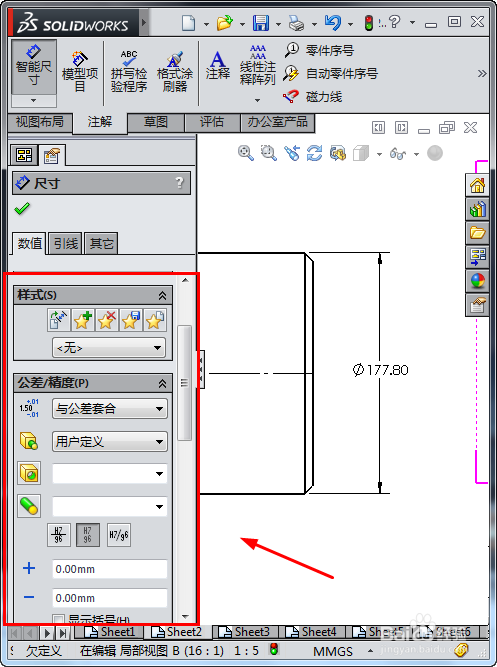Image resolution: width=497 pixels, height=667 pixels.
Task: Open an existing file
Action: (x=225, y=23)
